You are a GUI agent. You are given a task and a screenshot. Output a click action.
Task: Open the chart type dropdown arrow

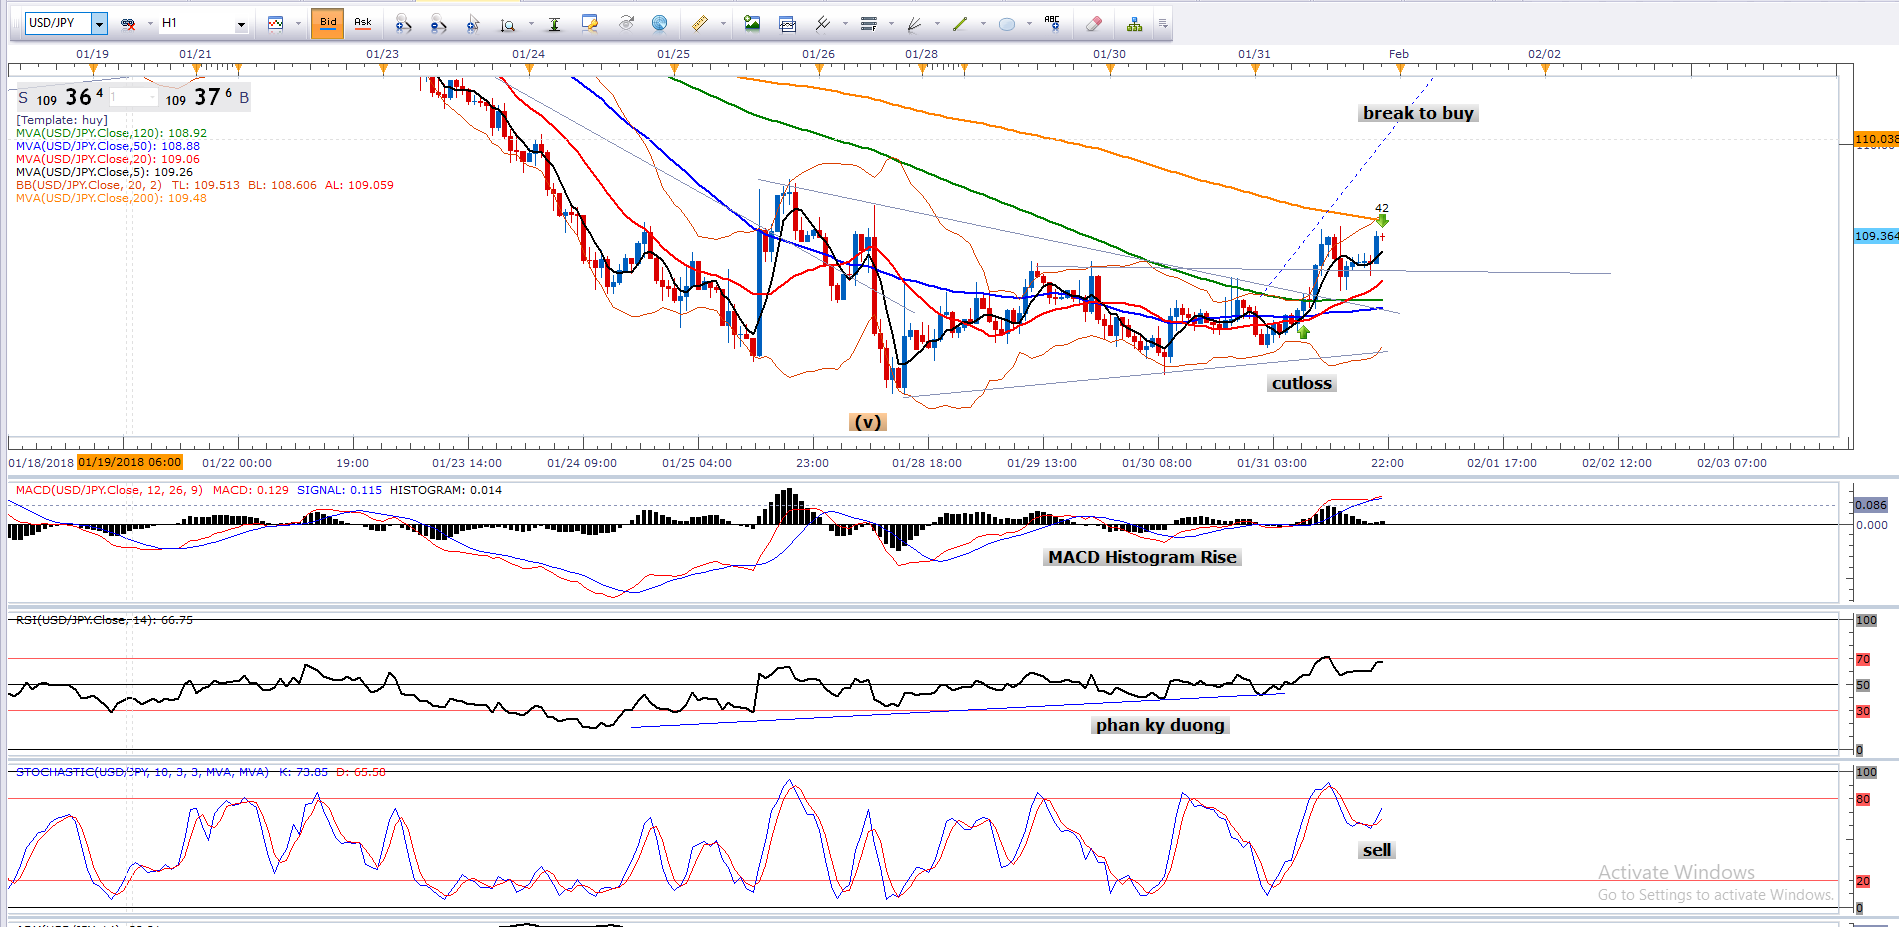[298, 24]
